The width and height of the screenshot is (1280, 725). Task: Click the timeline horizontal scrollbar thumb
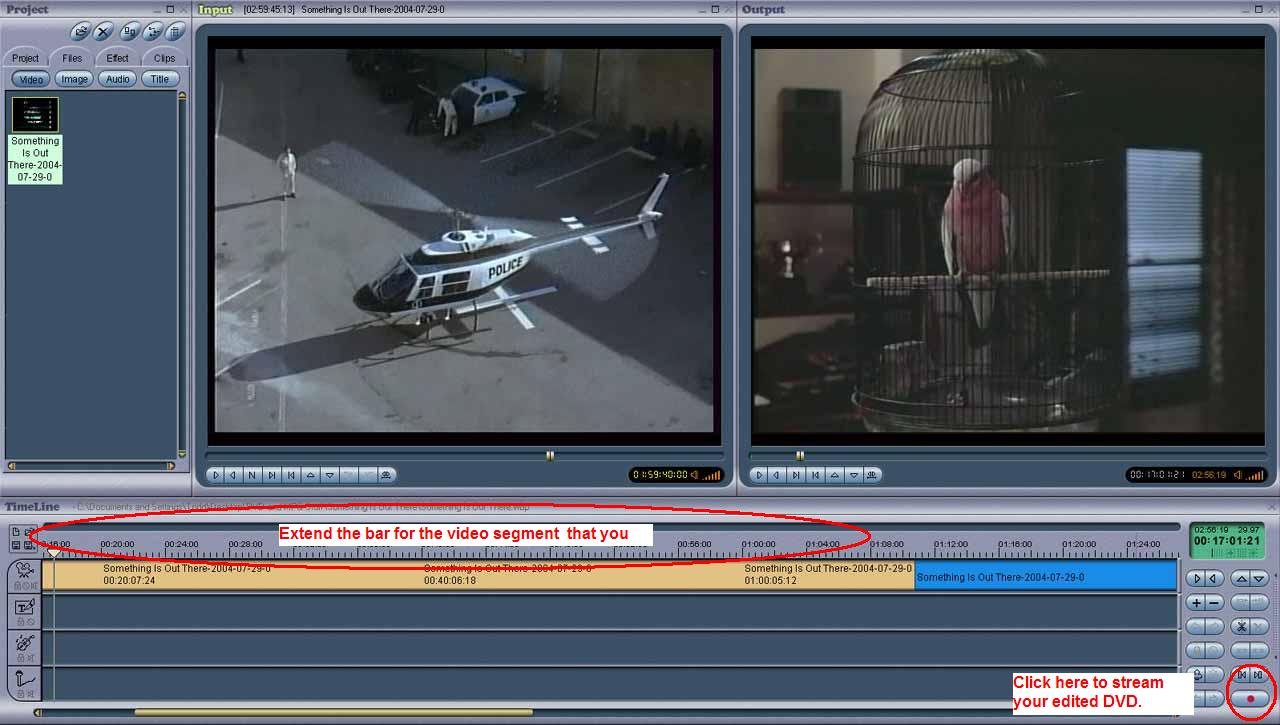coord(333,713)
